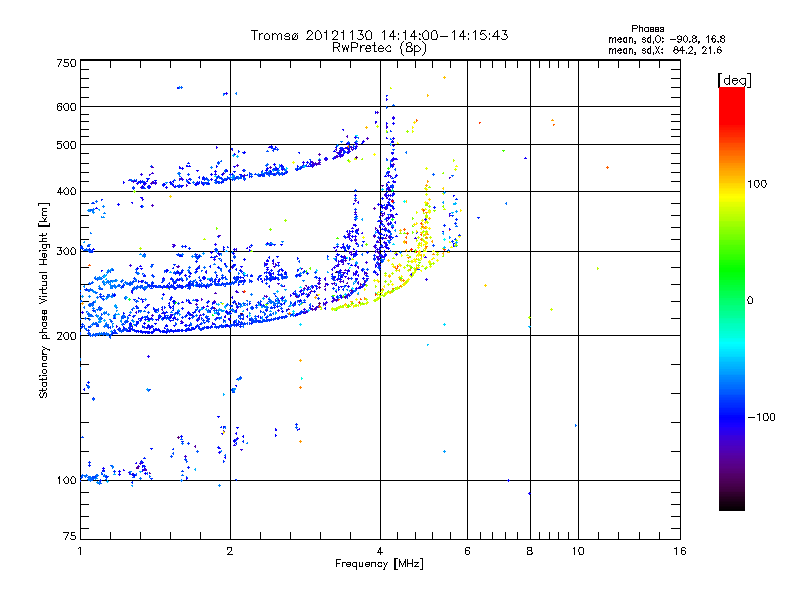
Task: Click the phase colorbar gradient
Action: (x=732, y=298)
